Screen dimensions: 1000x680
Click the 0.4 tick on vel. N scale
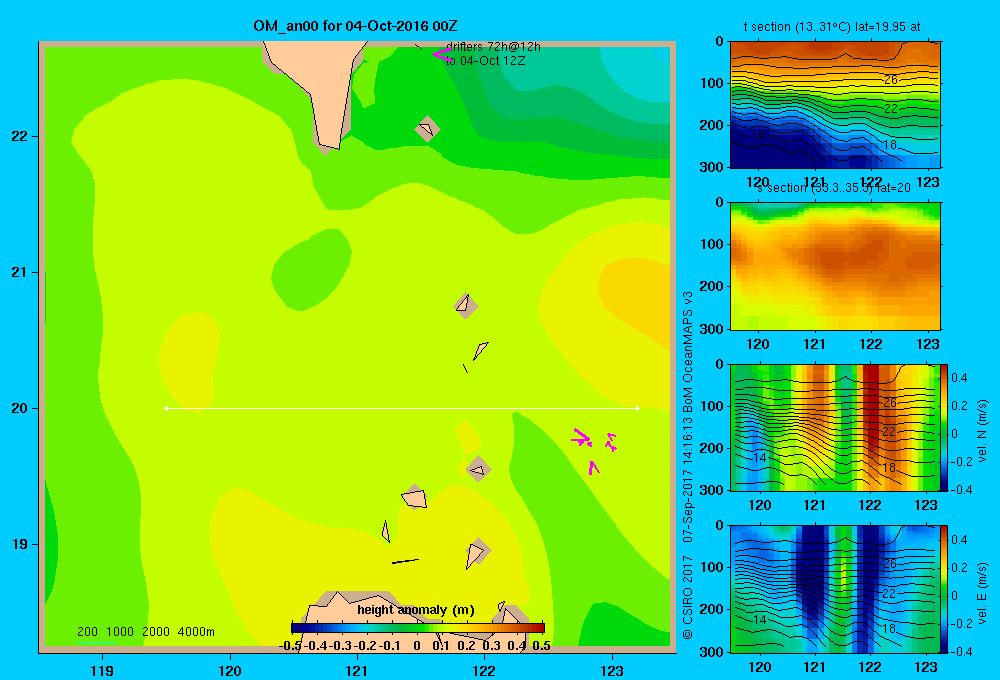pos(959,378)
